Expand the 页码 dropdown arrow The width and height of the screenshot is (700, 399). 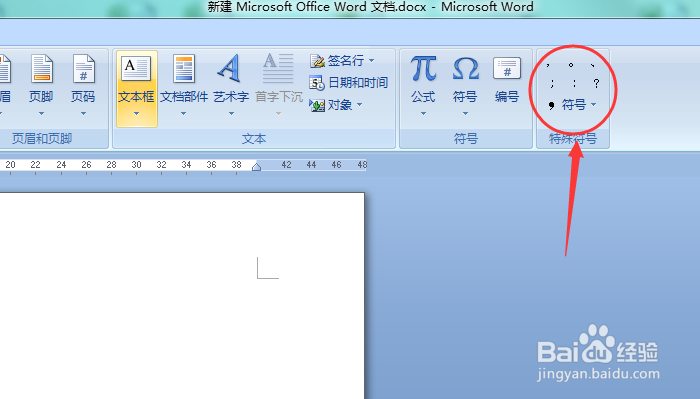pyautogui.click(x=83, y=114)
